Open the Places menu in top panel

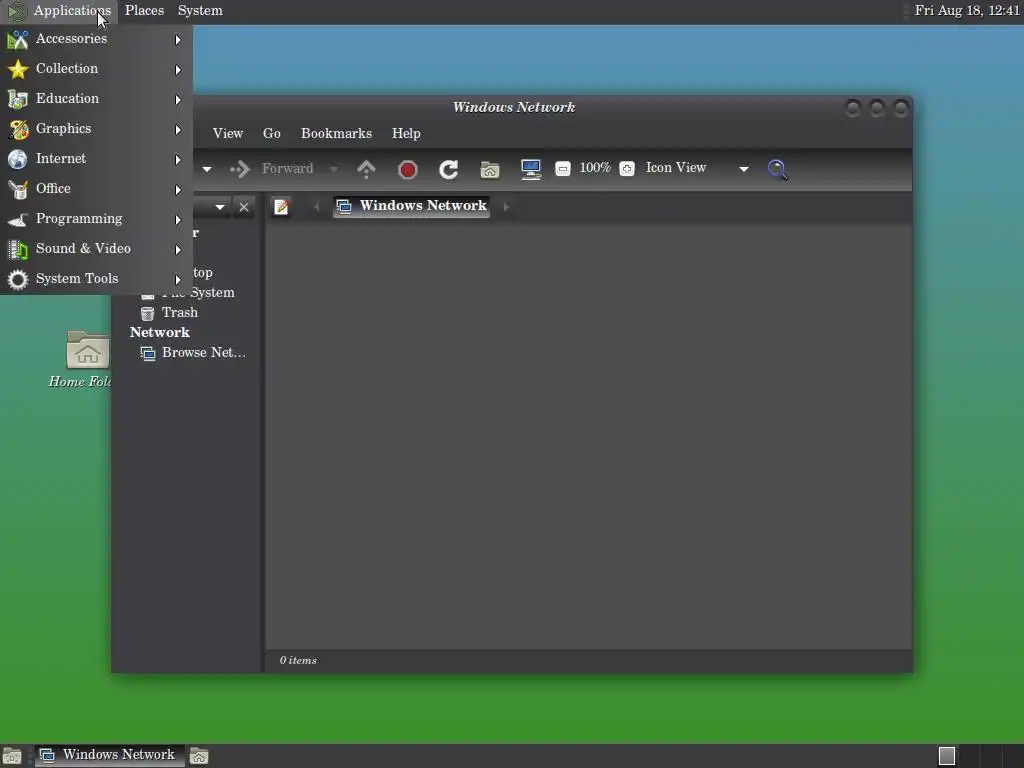tap(144, 10)
